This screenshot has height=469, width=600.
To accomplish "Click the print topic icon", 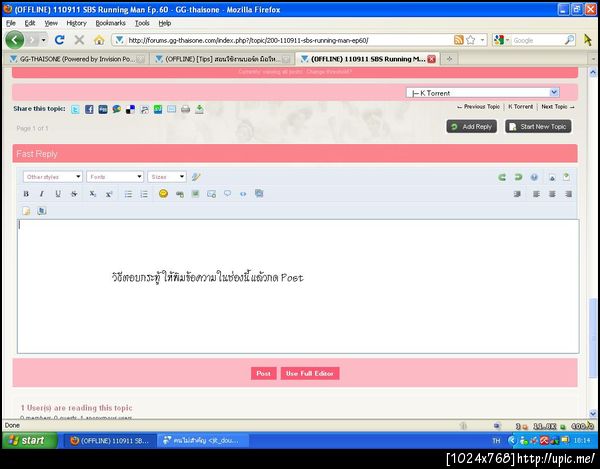I will tap(186, 109).
